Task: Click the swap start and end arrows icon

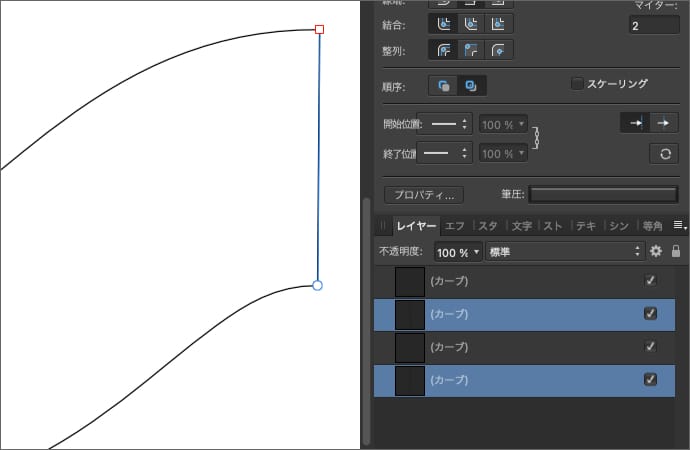Action: 663,153
